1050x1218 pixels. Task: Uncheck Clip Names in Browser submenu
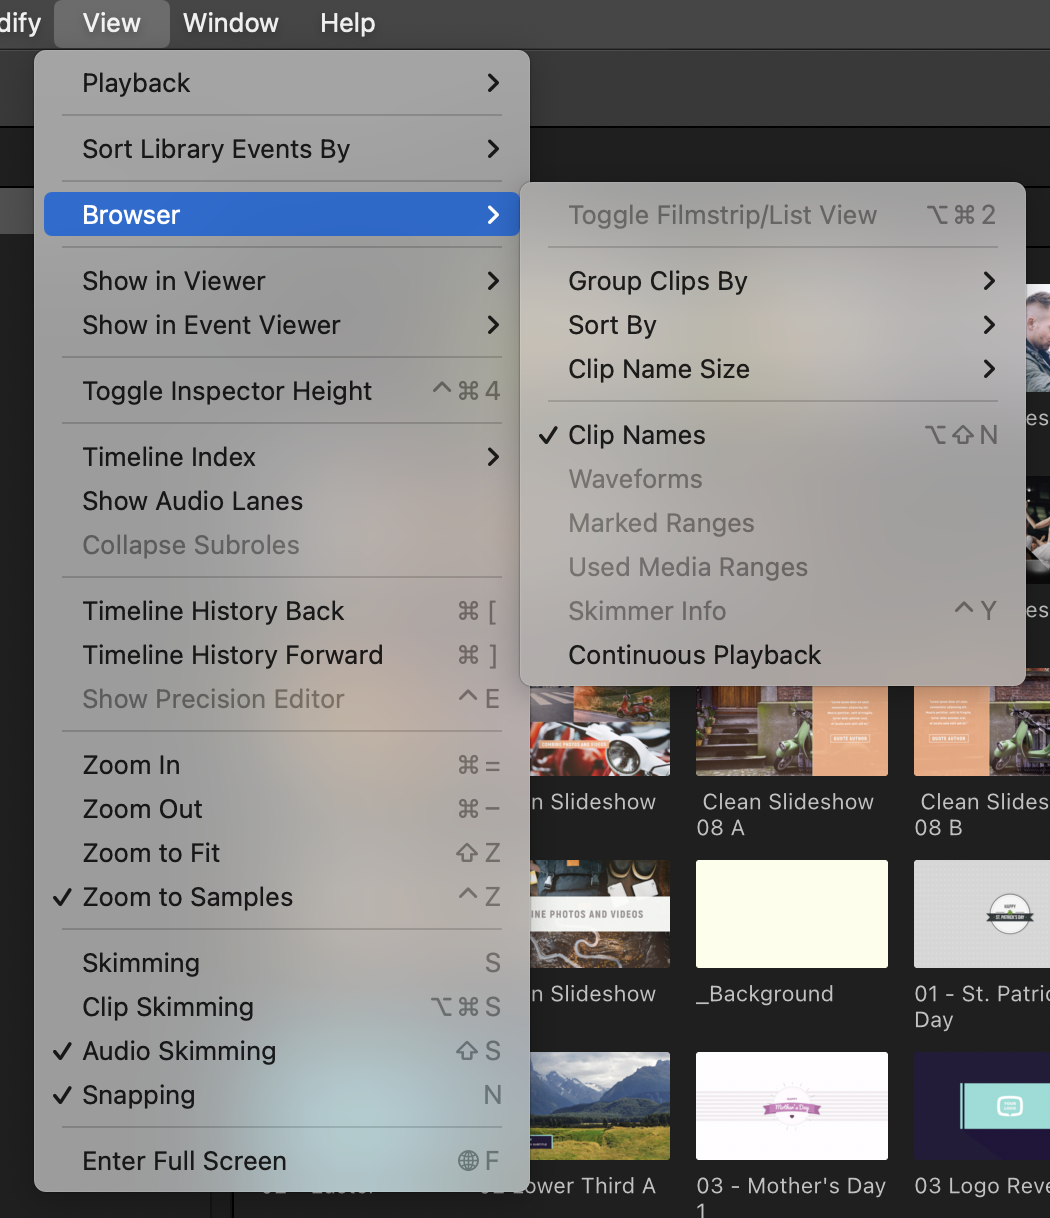[x=636, y=435]
